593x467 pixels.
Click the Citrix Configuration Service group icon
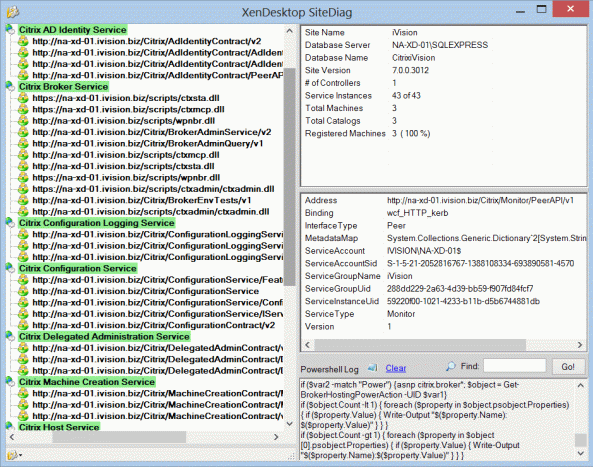pos(10,268)
